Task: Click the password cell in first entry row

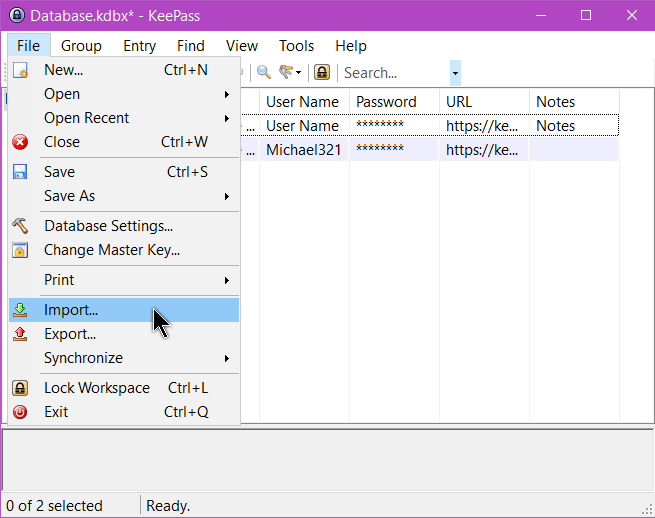Action: click(394, 126)
